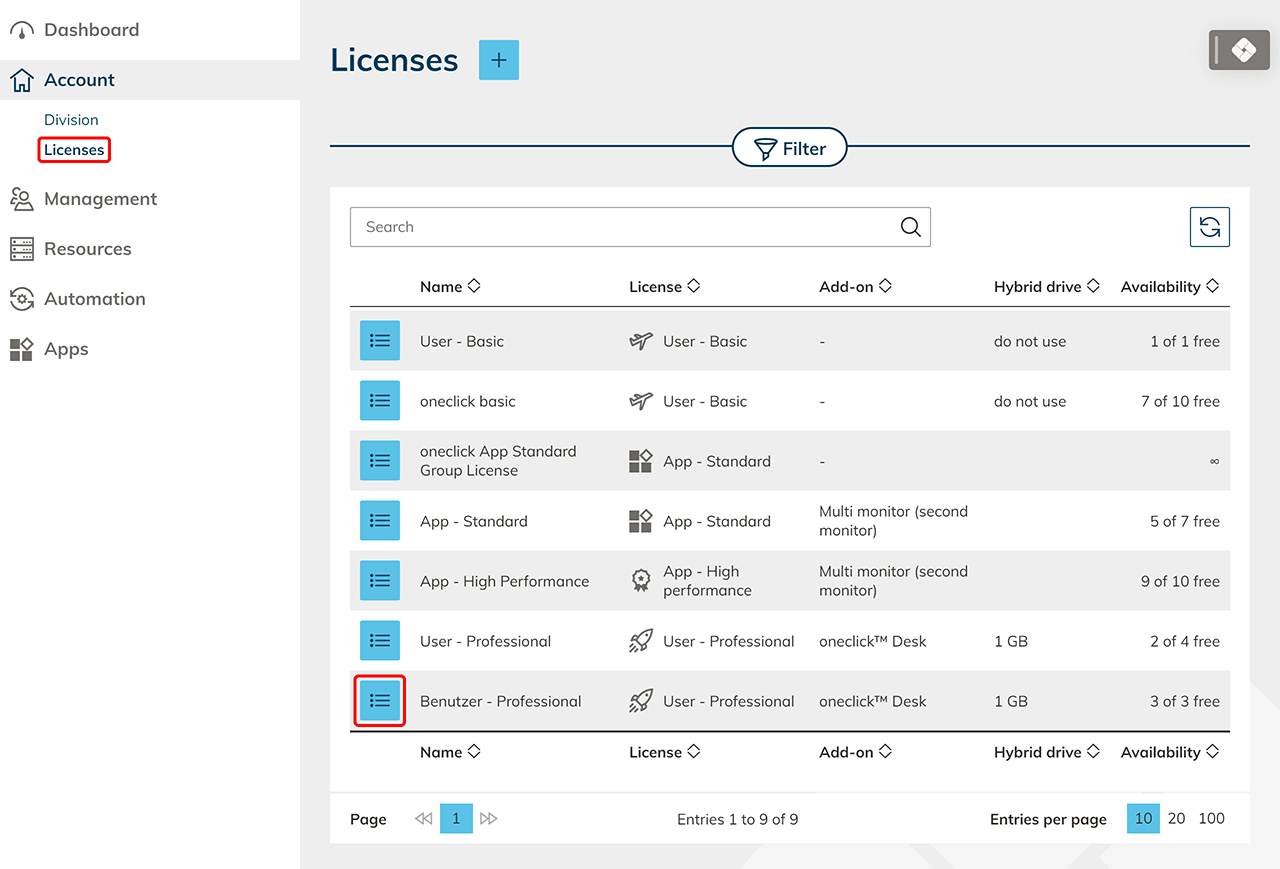
Task: Click the plus icon to add a license
Action: click(x=499, y=60)
